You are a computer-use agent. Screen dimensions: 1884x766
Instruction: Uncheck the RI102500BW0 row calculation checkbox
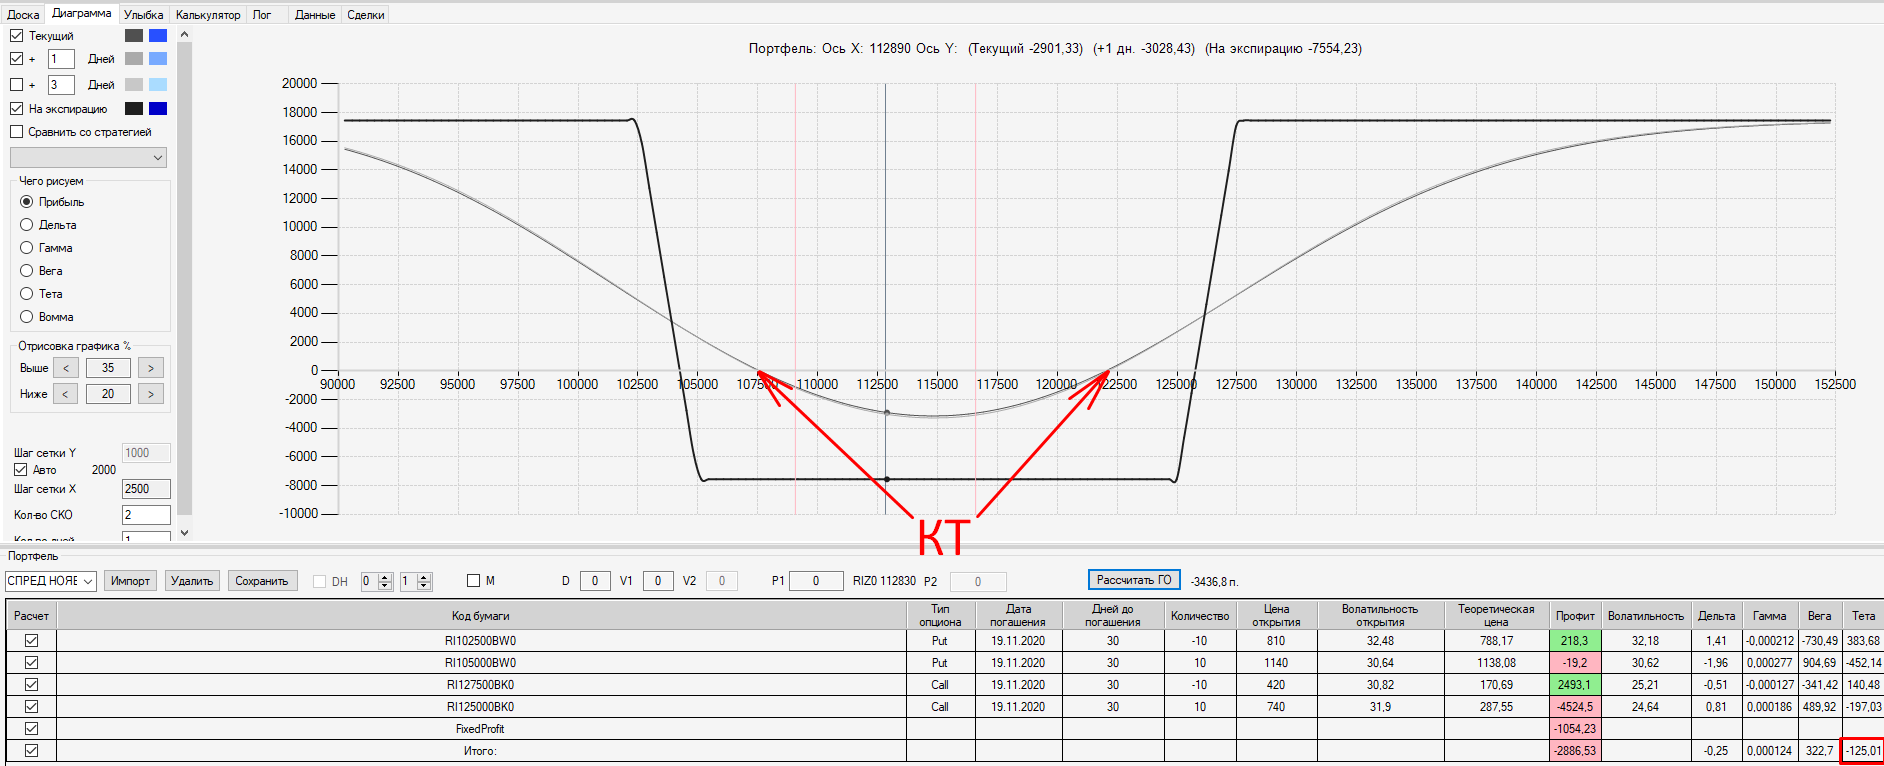(32, 641)
